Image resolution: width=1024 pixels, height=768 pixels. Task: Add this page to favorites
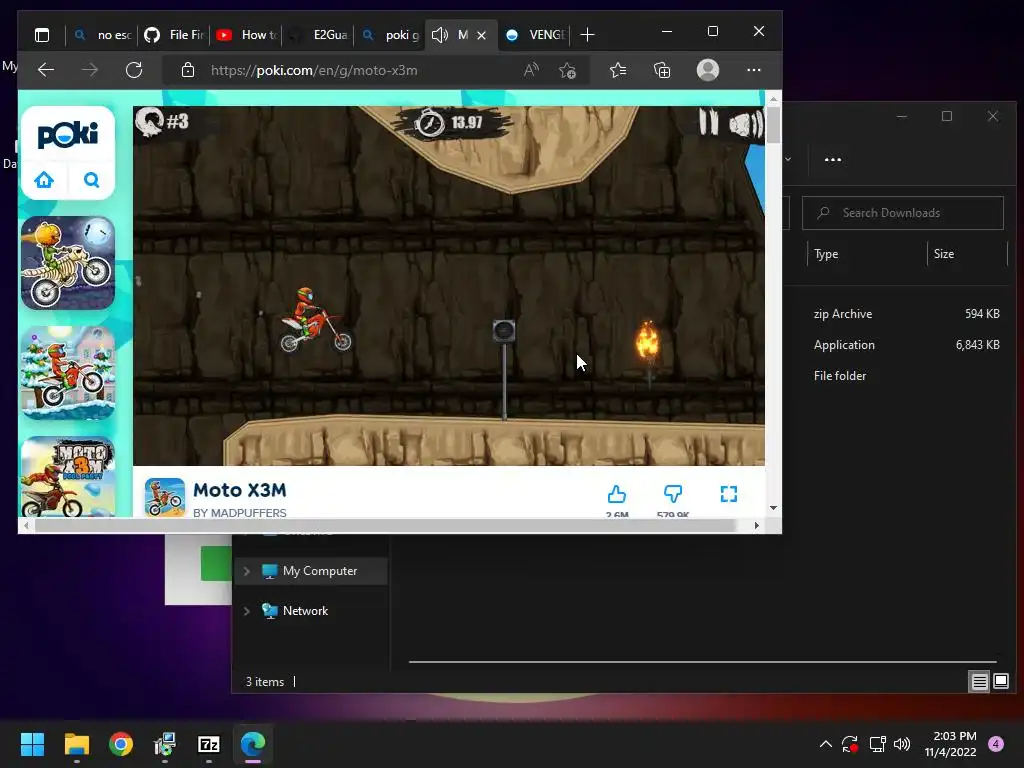pyautogui.click(x=568, y=70)
